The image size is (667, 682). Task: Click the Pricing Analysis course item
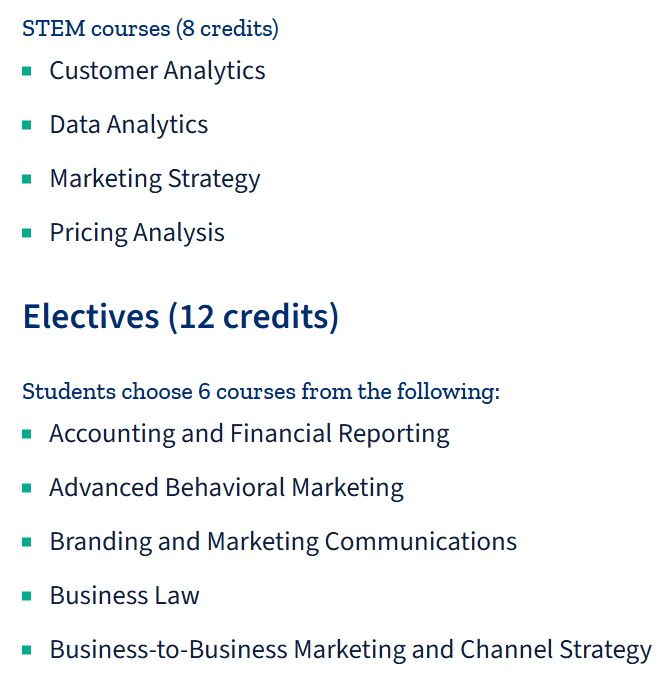[137, 233]
